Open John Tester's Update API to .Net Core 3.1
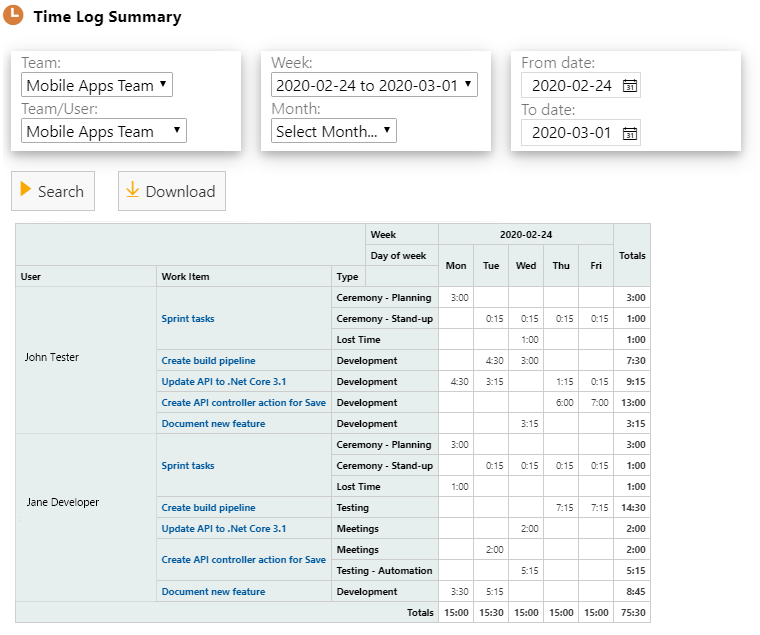 click(224, 381)
